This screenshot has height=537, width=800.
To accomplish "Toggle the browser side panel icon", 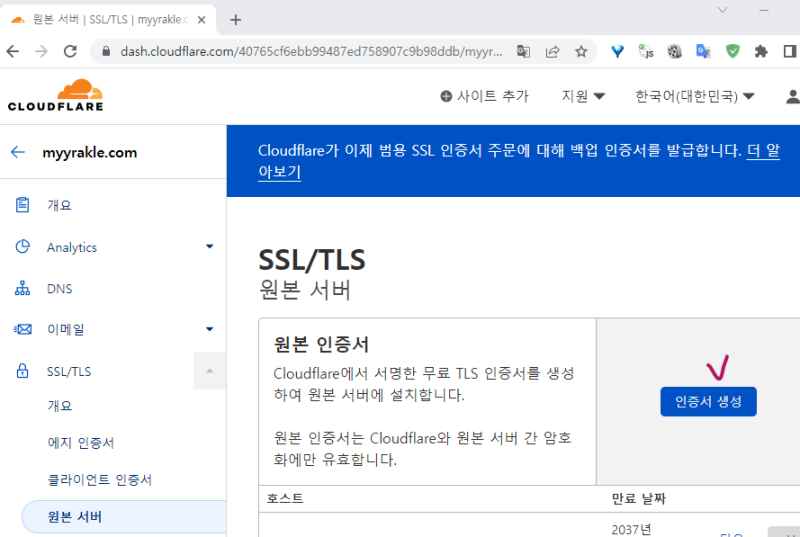I will tap(790, 51).
